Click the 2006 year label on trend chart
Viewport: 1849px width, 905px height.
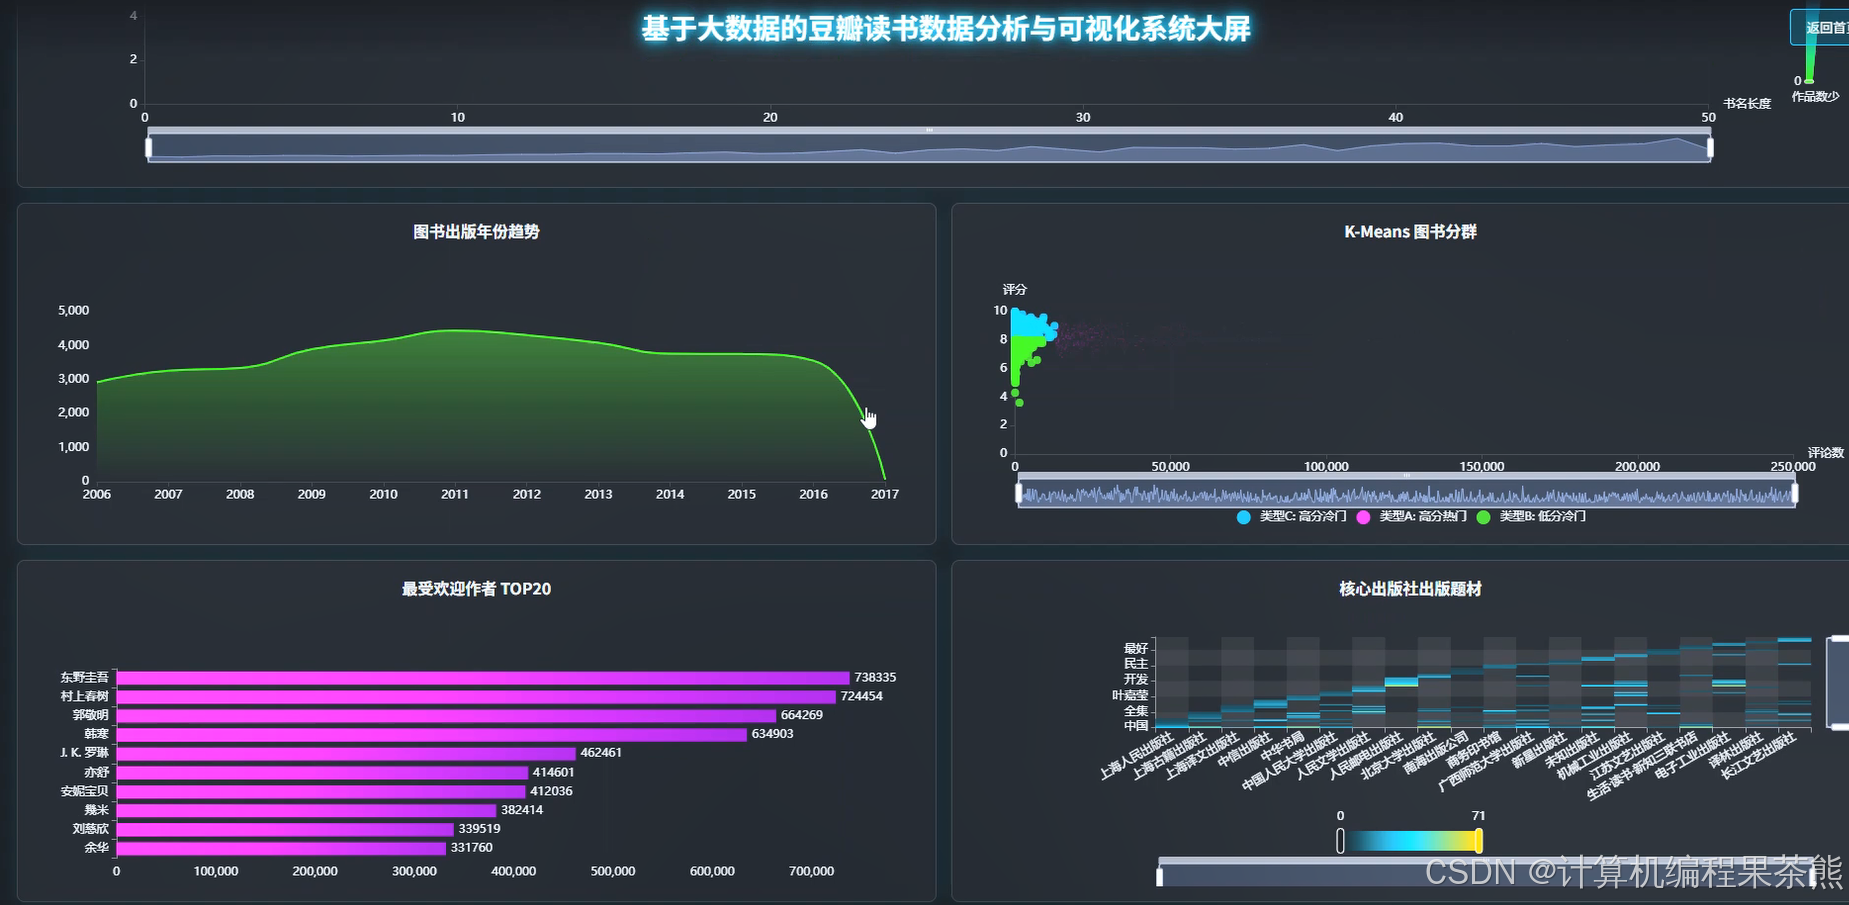pyautogui.click(x=97, y=494)
